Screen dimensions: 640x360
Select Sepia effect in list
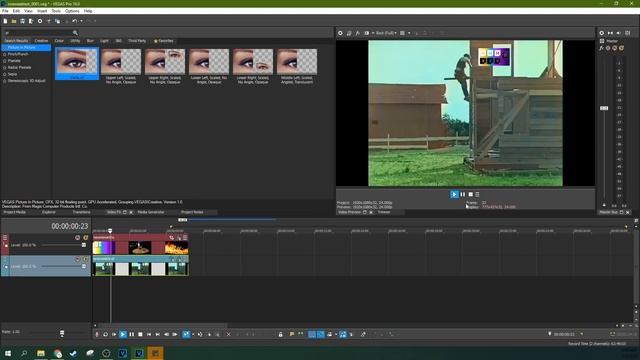tap(12, 74)
